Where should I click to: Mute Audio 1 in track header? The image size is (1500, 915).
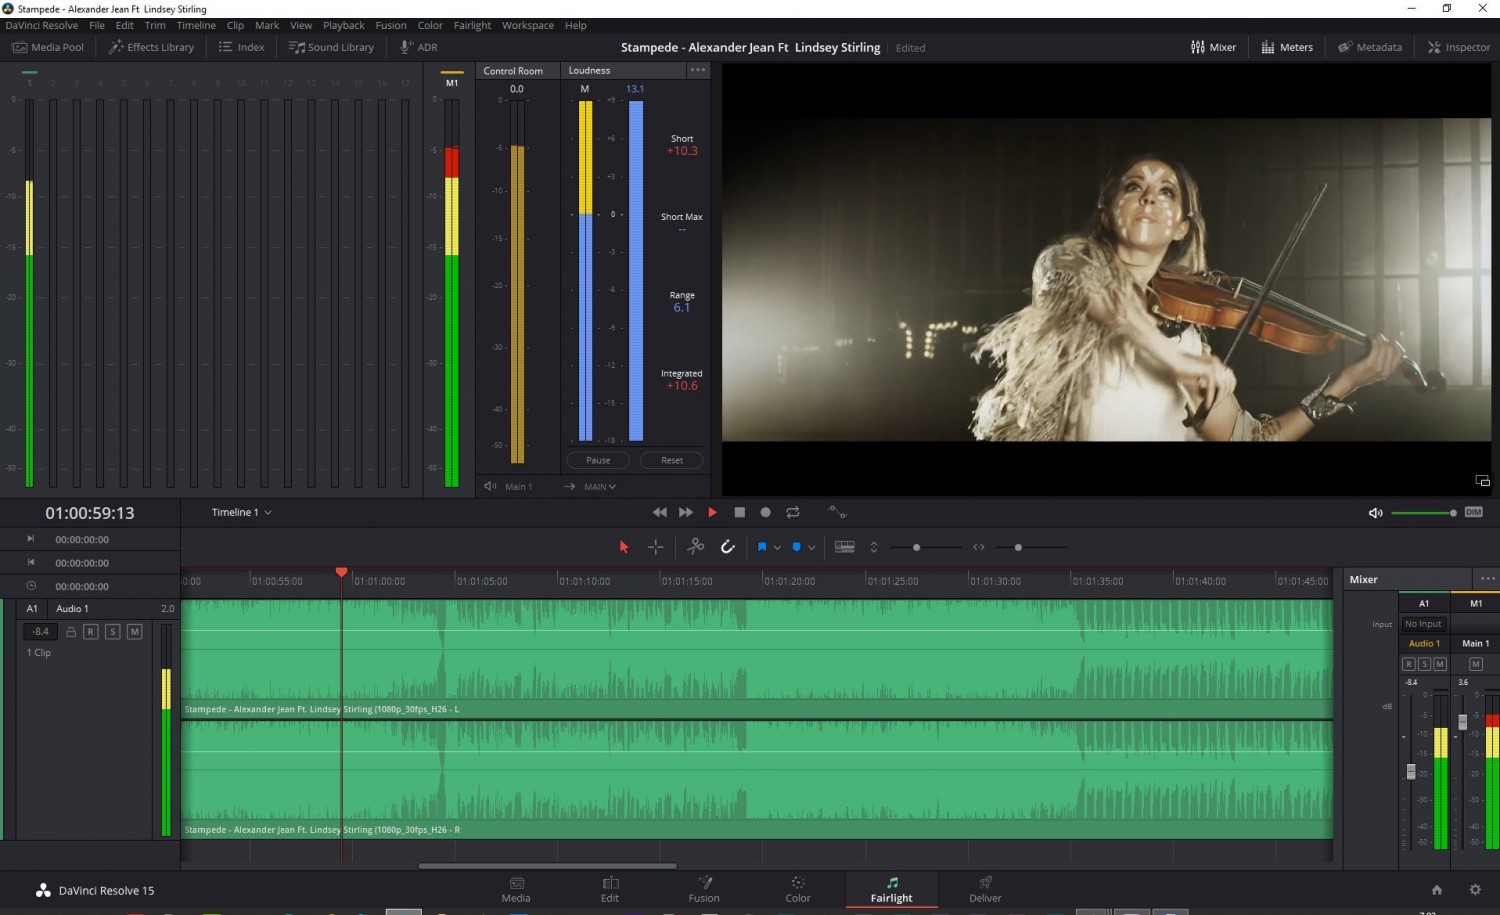135,632
